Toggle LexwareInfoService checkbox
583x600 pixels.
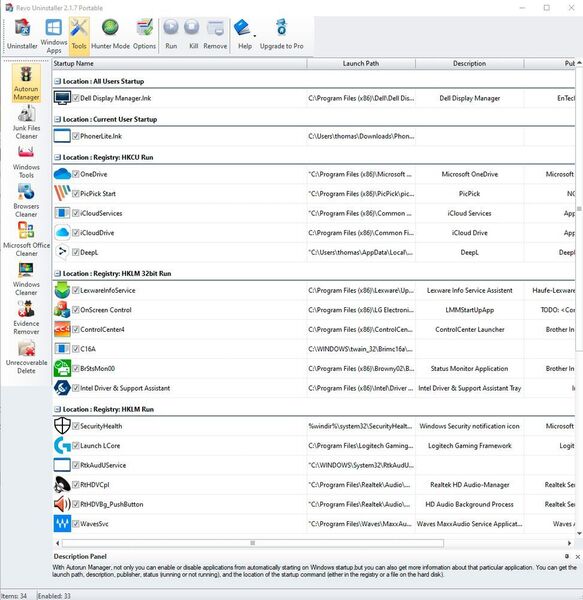76,290
